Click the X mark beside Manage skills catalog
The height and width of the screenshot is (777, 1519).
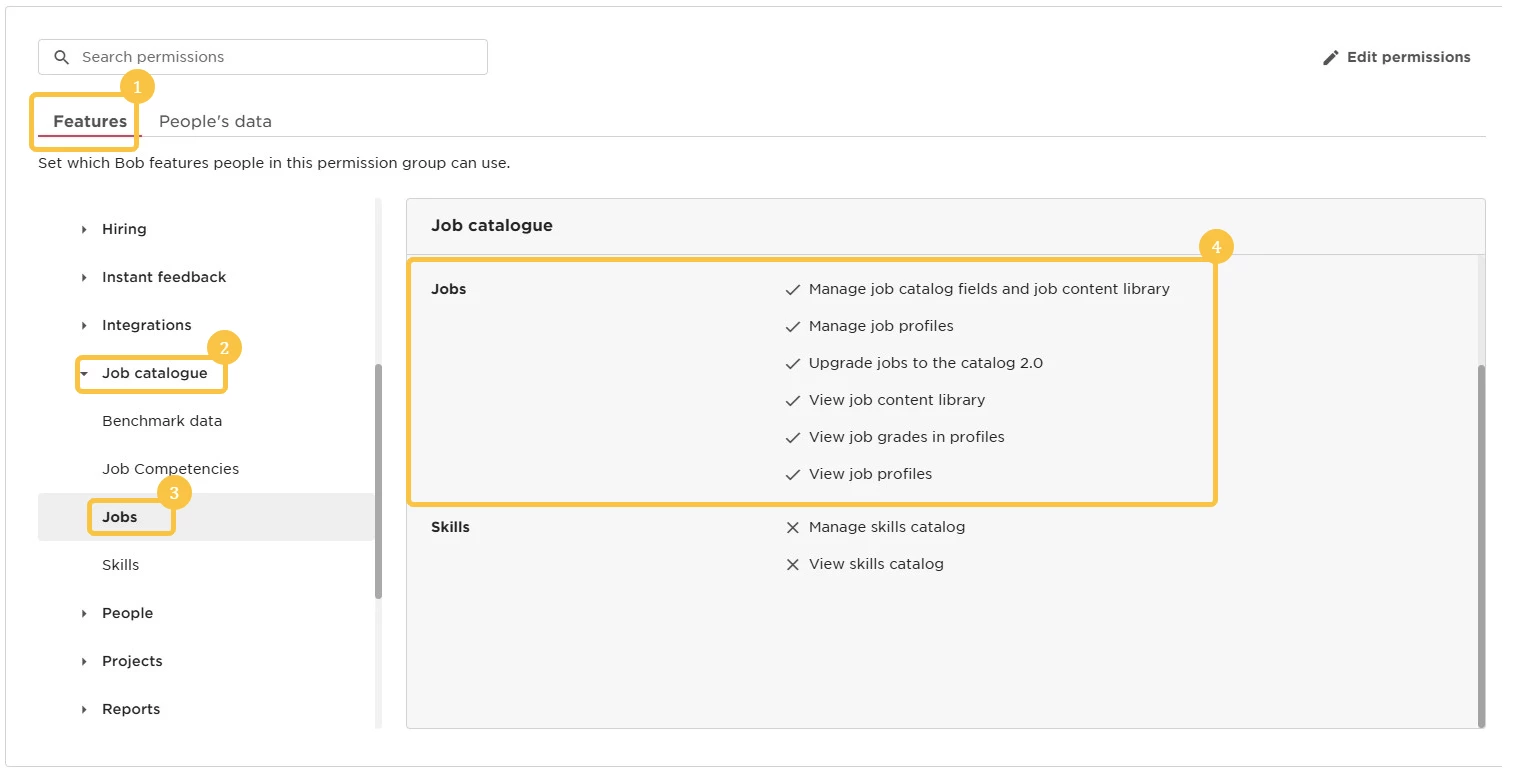793,527
